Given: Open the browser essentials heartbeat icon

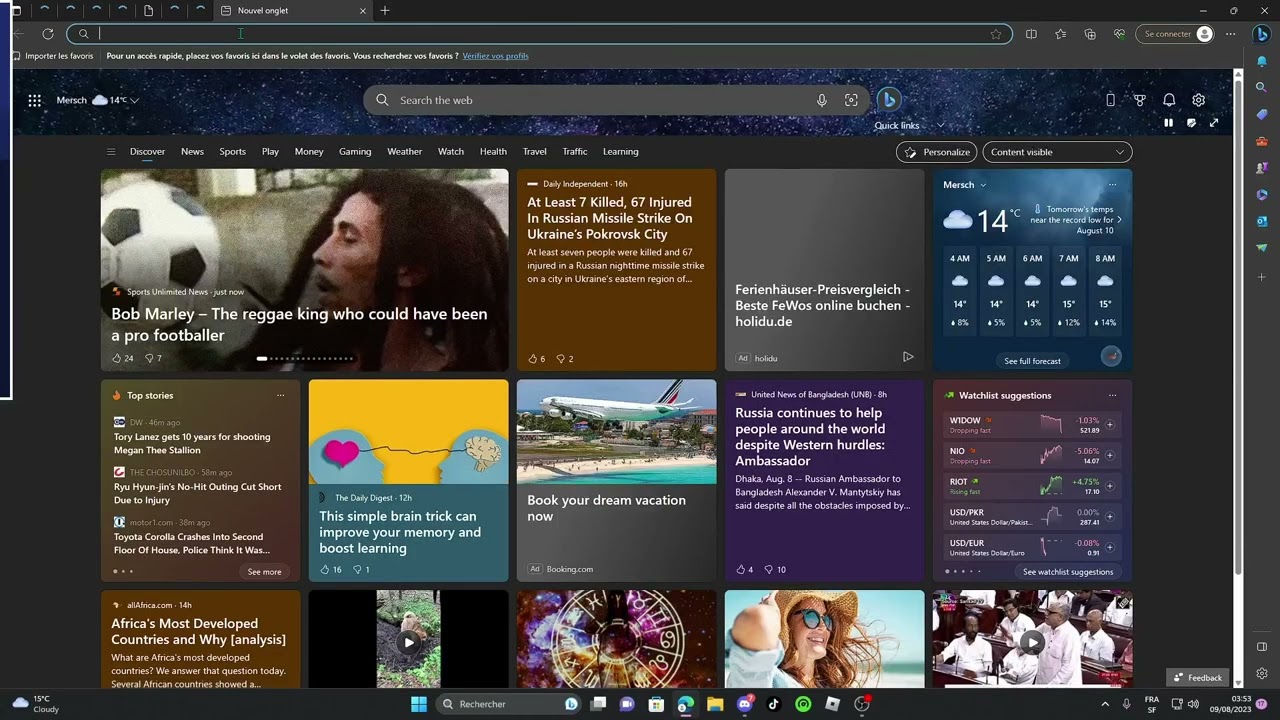Looking at the screenshot, I should click(x=1119, y=34).
